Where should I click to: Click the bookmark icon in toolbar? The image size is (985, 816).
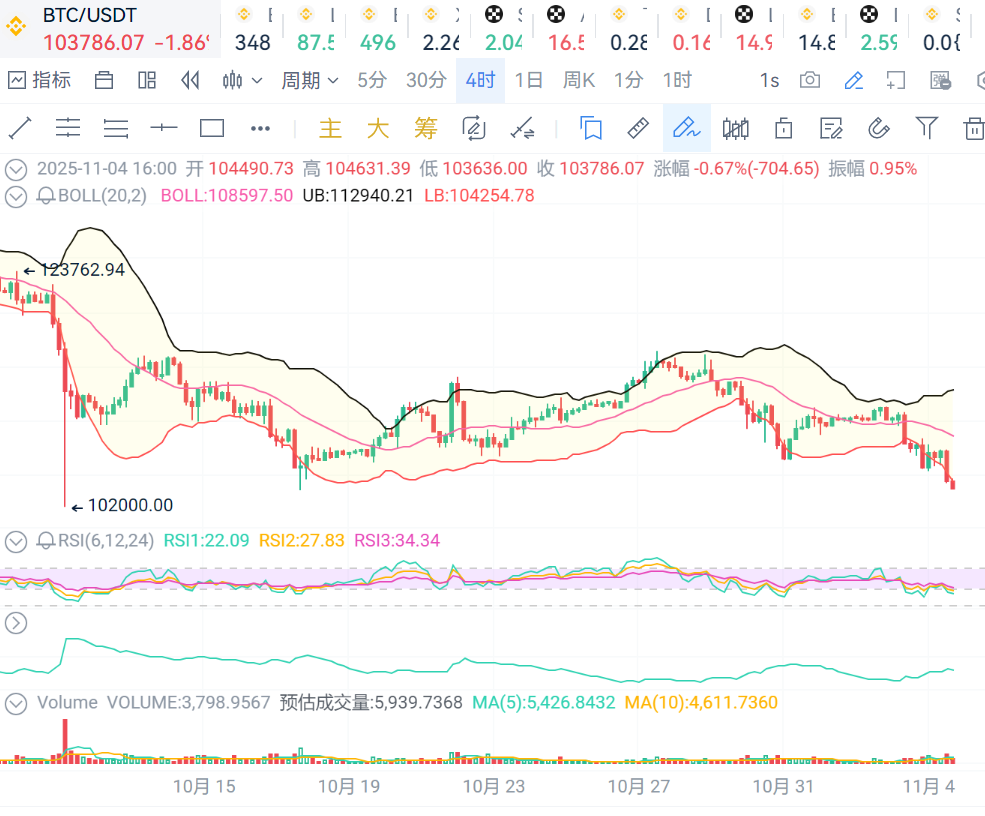click(591, 128)
